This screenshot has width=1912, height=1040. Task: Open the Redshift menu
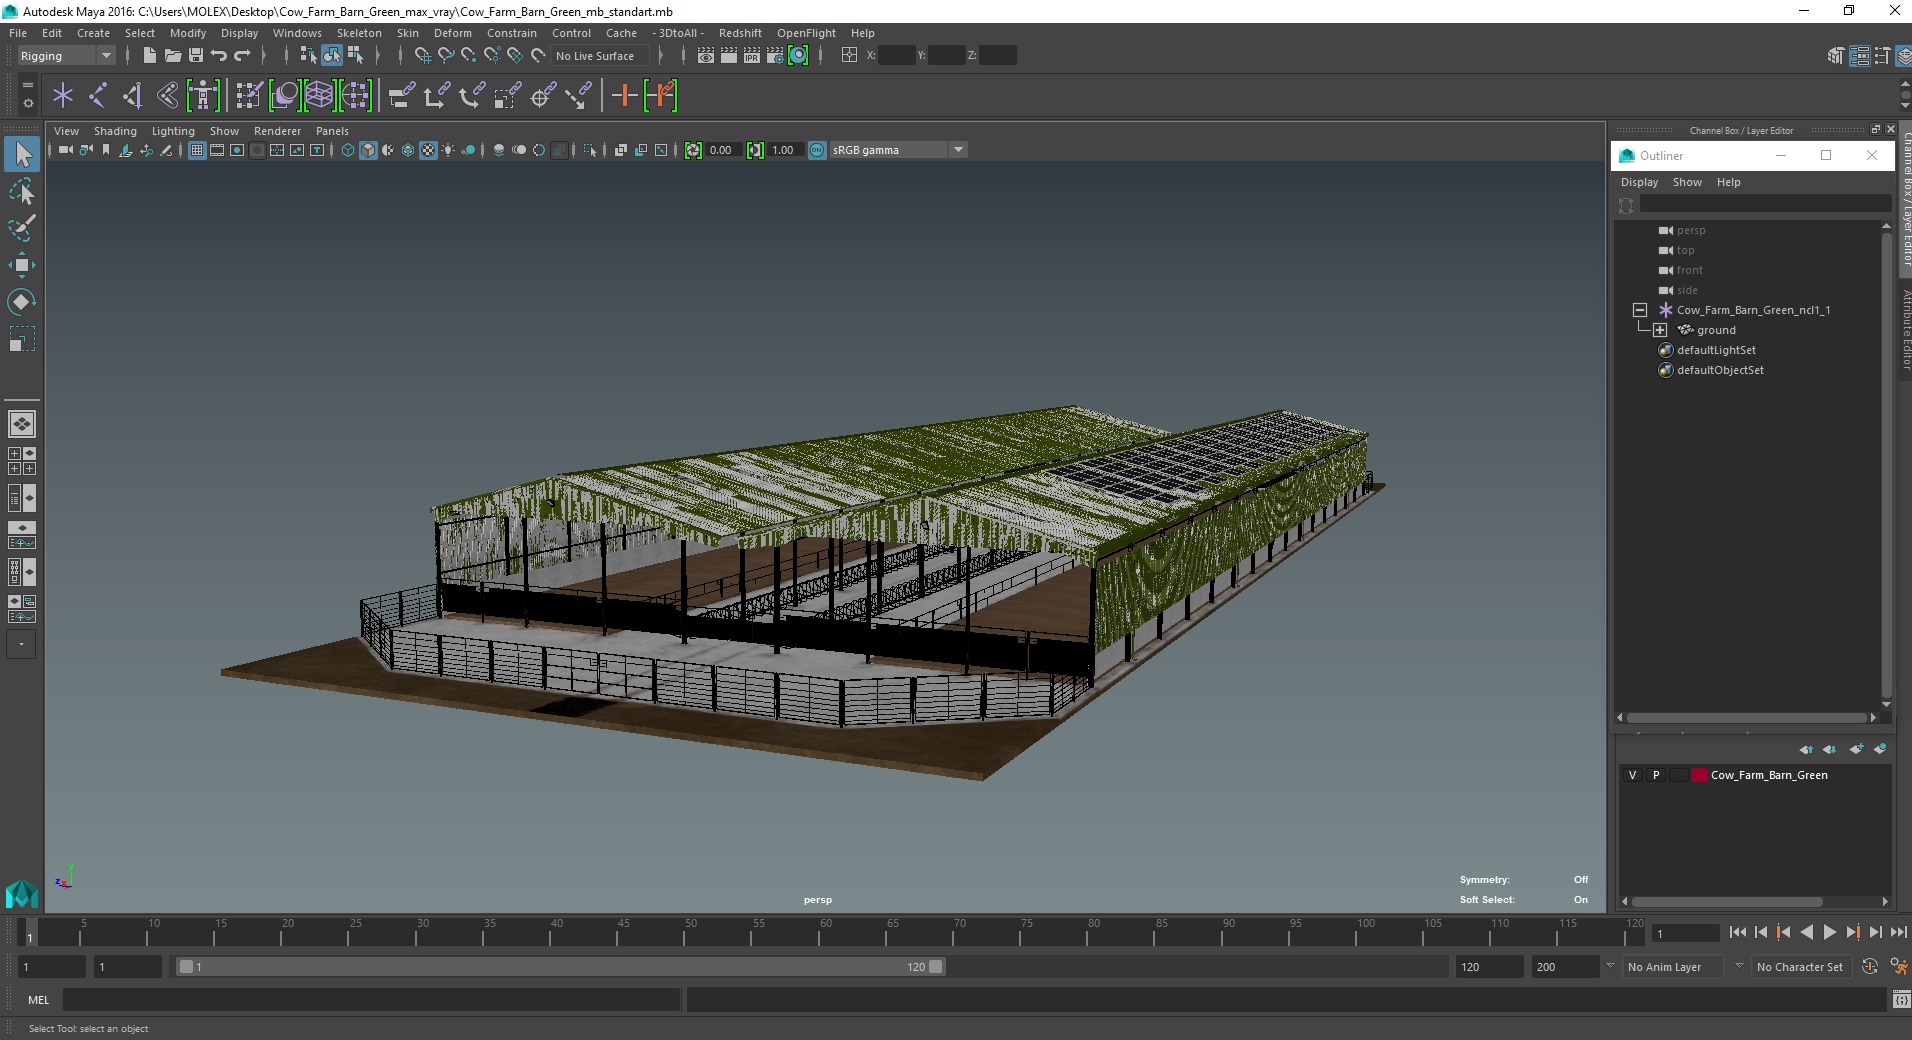pos(740,33)
